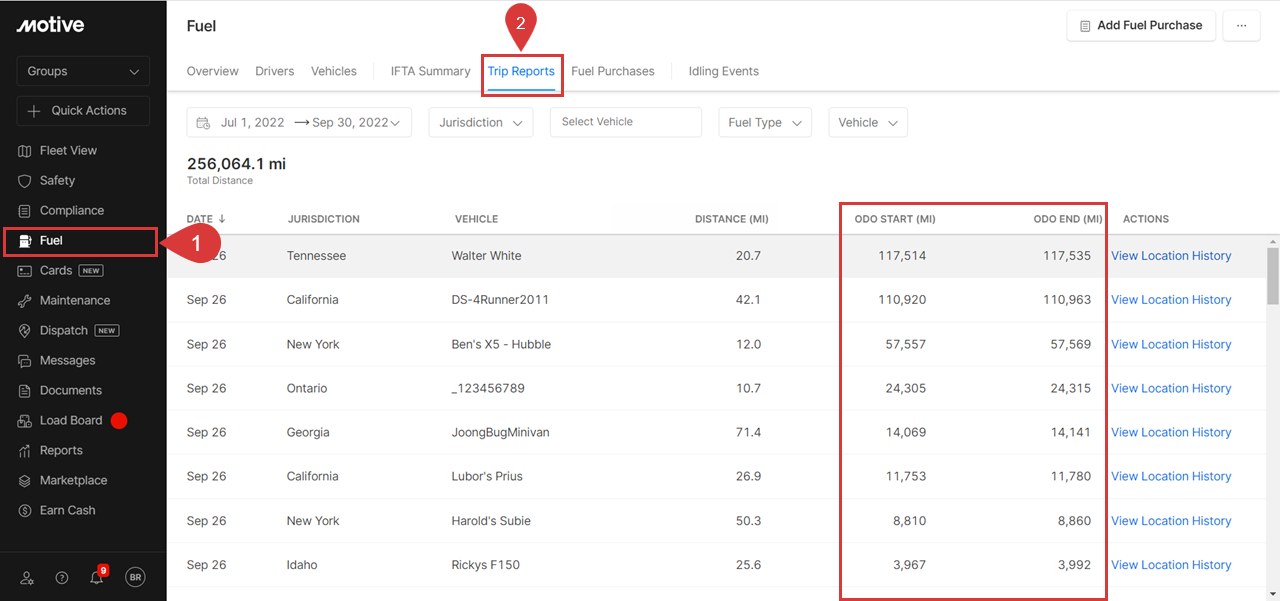Open the Fuel Type filter dropdown

coord(765,123)
